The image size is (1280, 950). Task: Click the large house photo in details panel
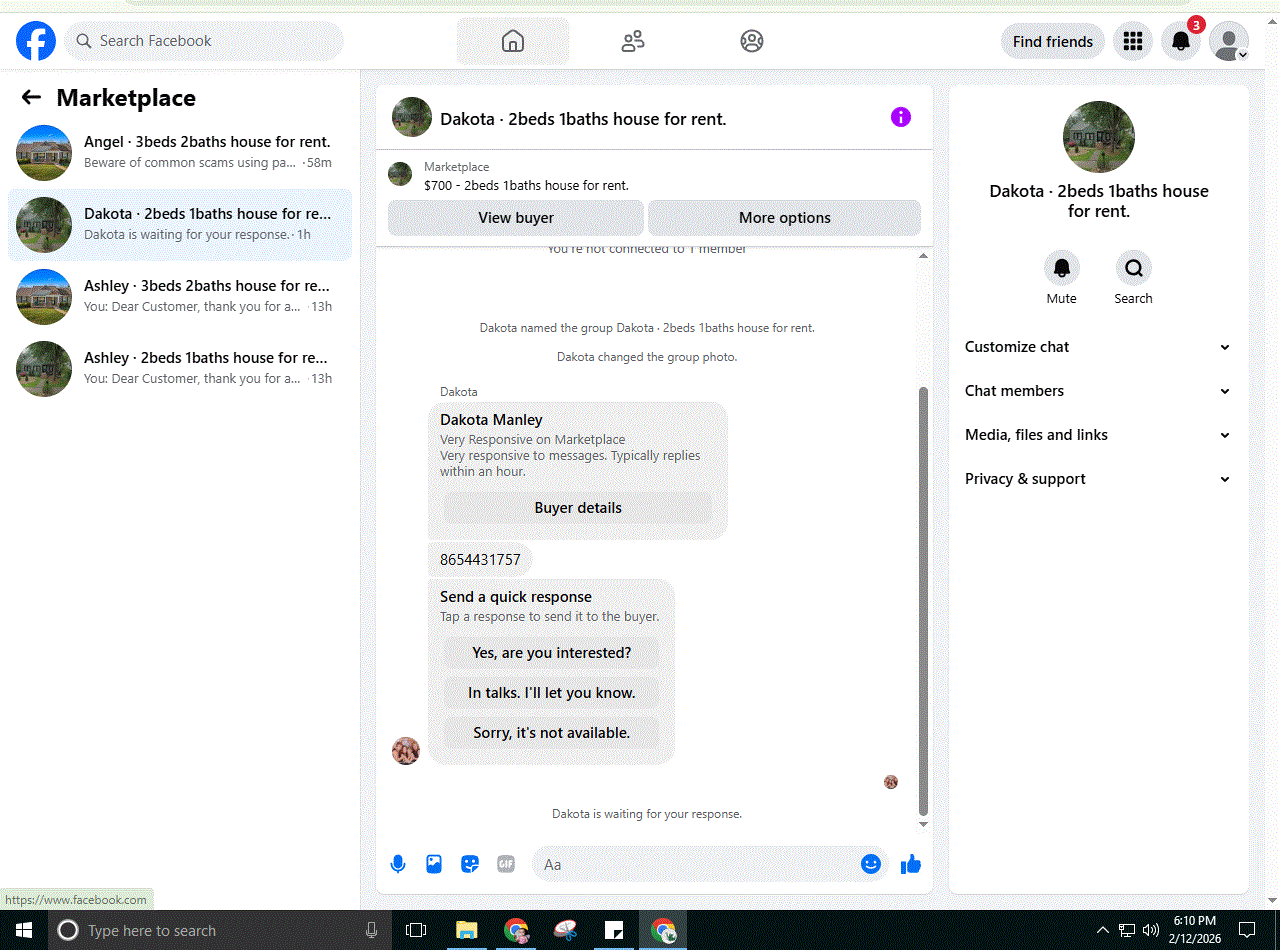[x=1099, y=137]
